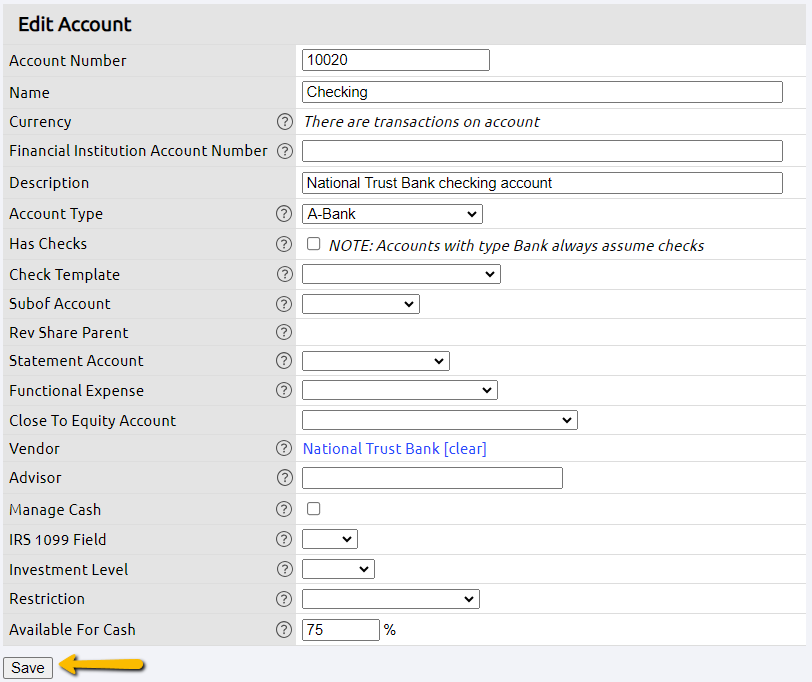Screen dimensions: 812x682
Task: Click the Has Checks help icon
Action: (x=285, y=244)
